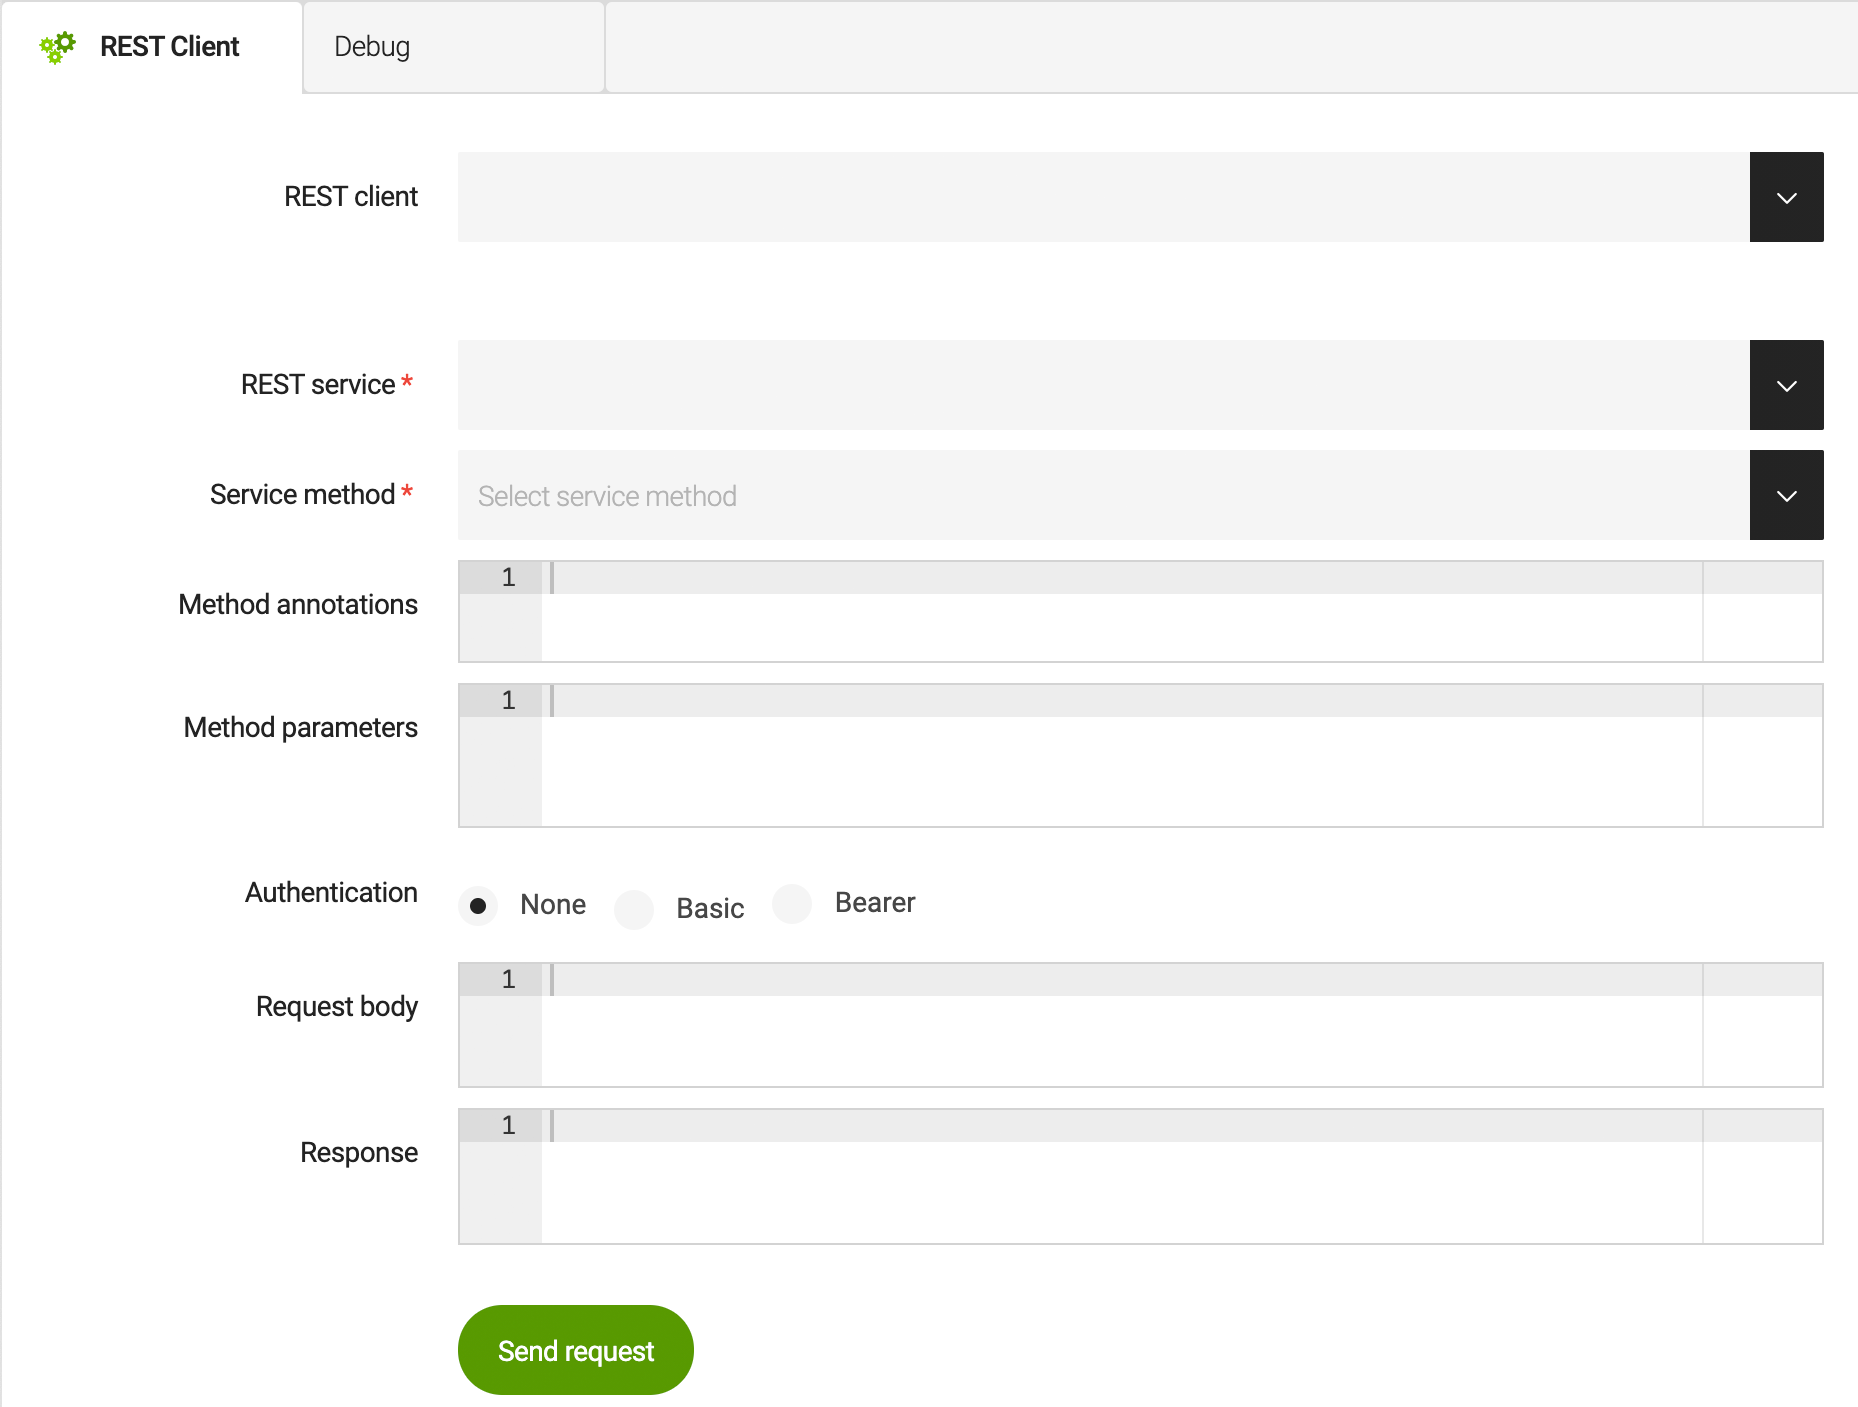Expand the REST service dropdown arrow
Viewport: 1858px width, 1407px height.
1786,385
